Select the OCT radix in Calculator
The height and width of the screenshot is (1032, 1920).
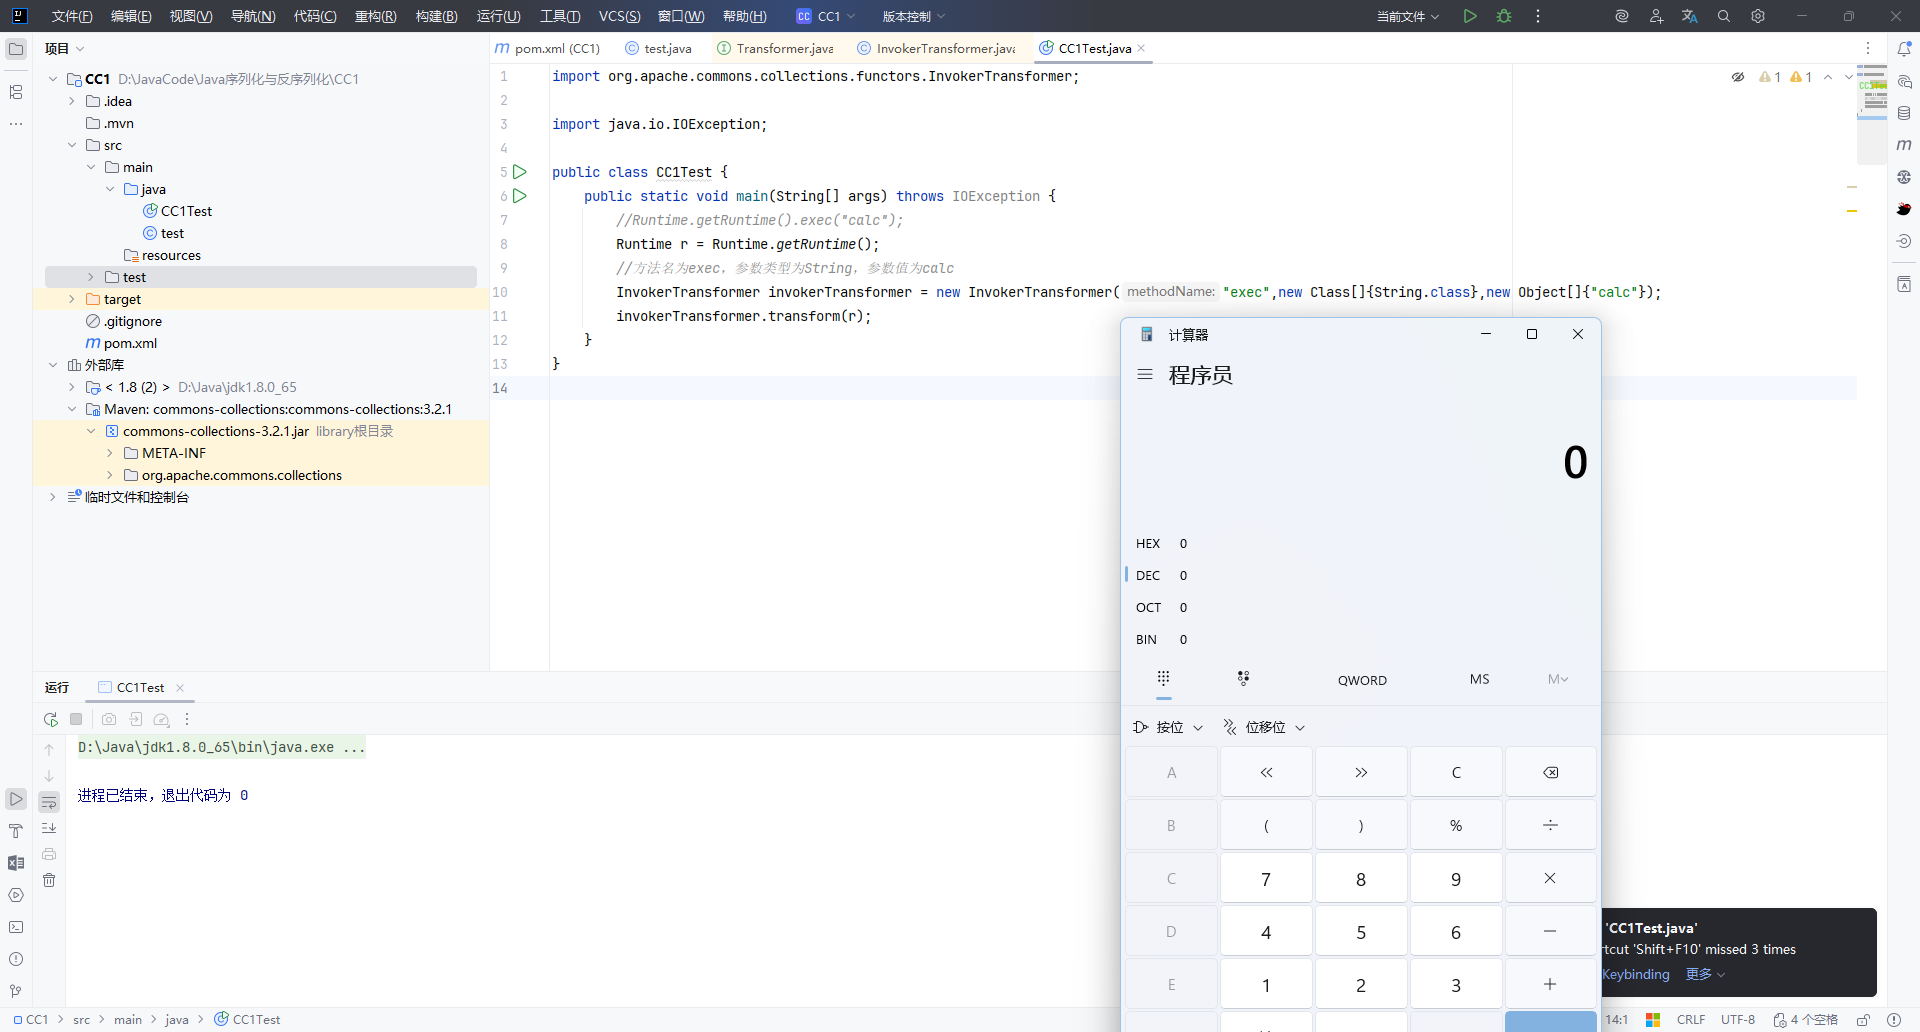pyautogui.click(x=1361, y=608)
